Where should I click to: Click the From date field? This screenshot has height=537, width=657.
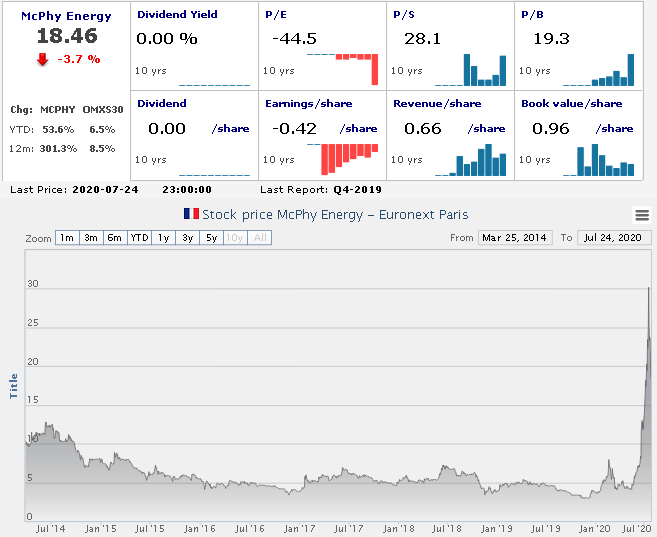coord(514,238)
